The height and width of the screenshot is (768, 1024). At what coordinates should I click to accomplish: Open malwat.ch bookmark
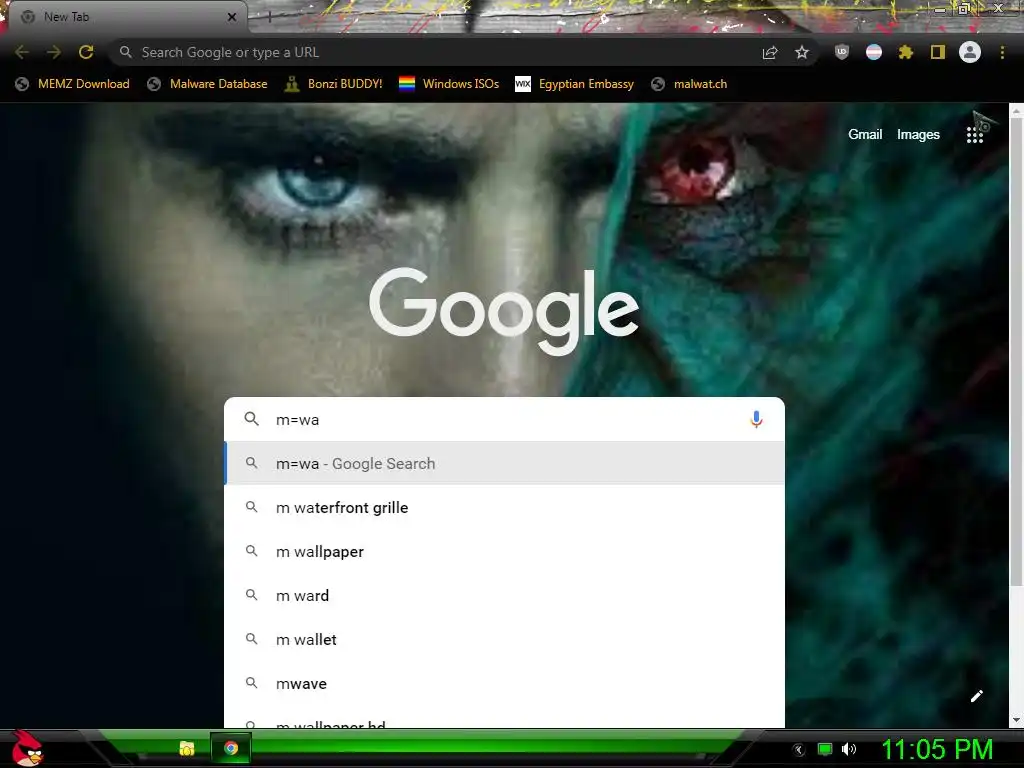[690, 84]
